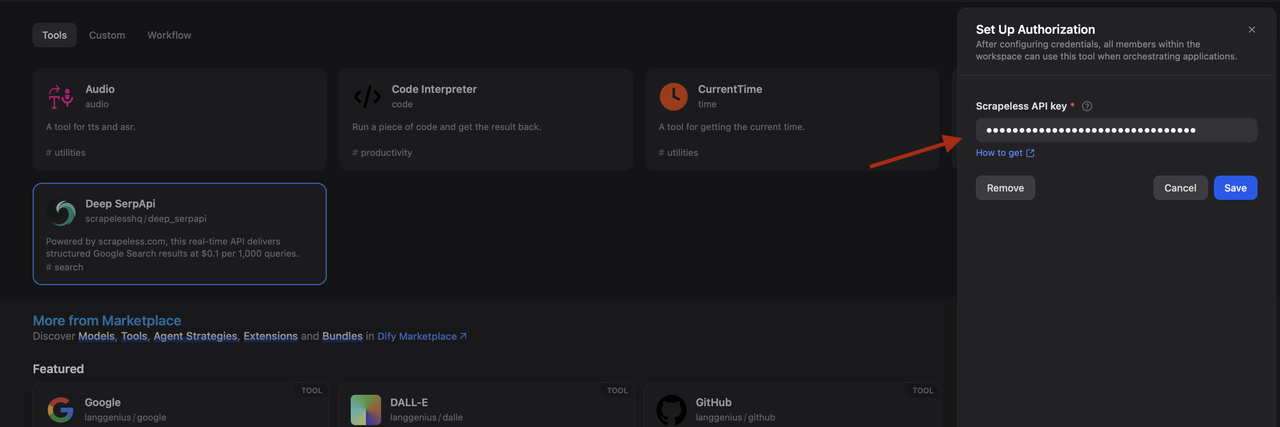This screenshot has width=1280, height=427.
Task: Close the Set Up Authorization panel
Action: pyautogui.click(x=1251, y=30)
